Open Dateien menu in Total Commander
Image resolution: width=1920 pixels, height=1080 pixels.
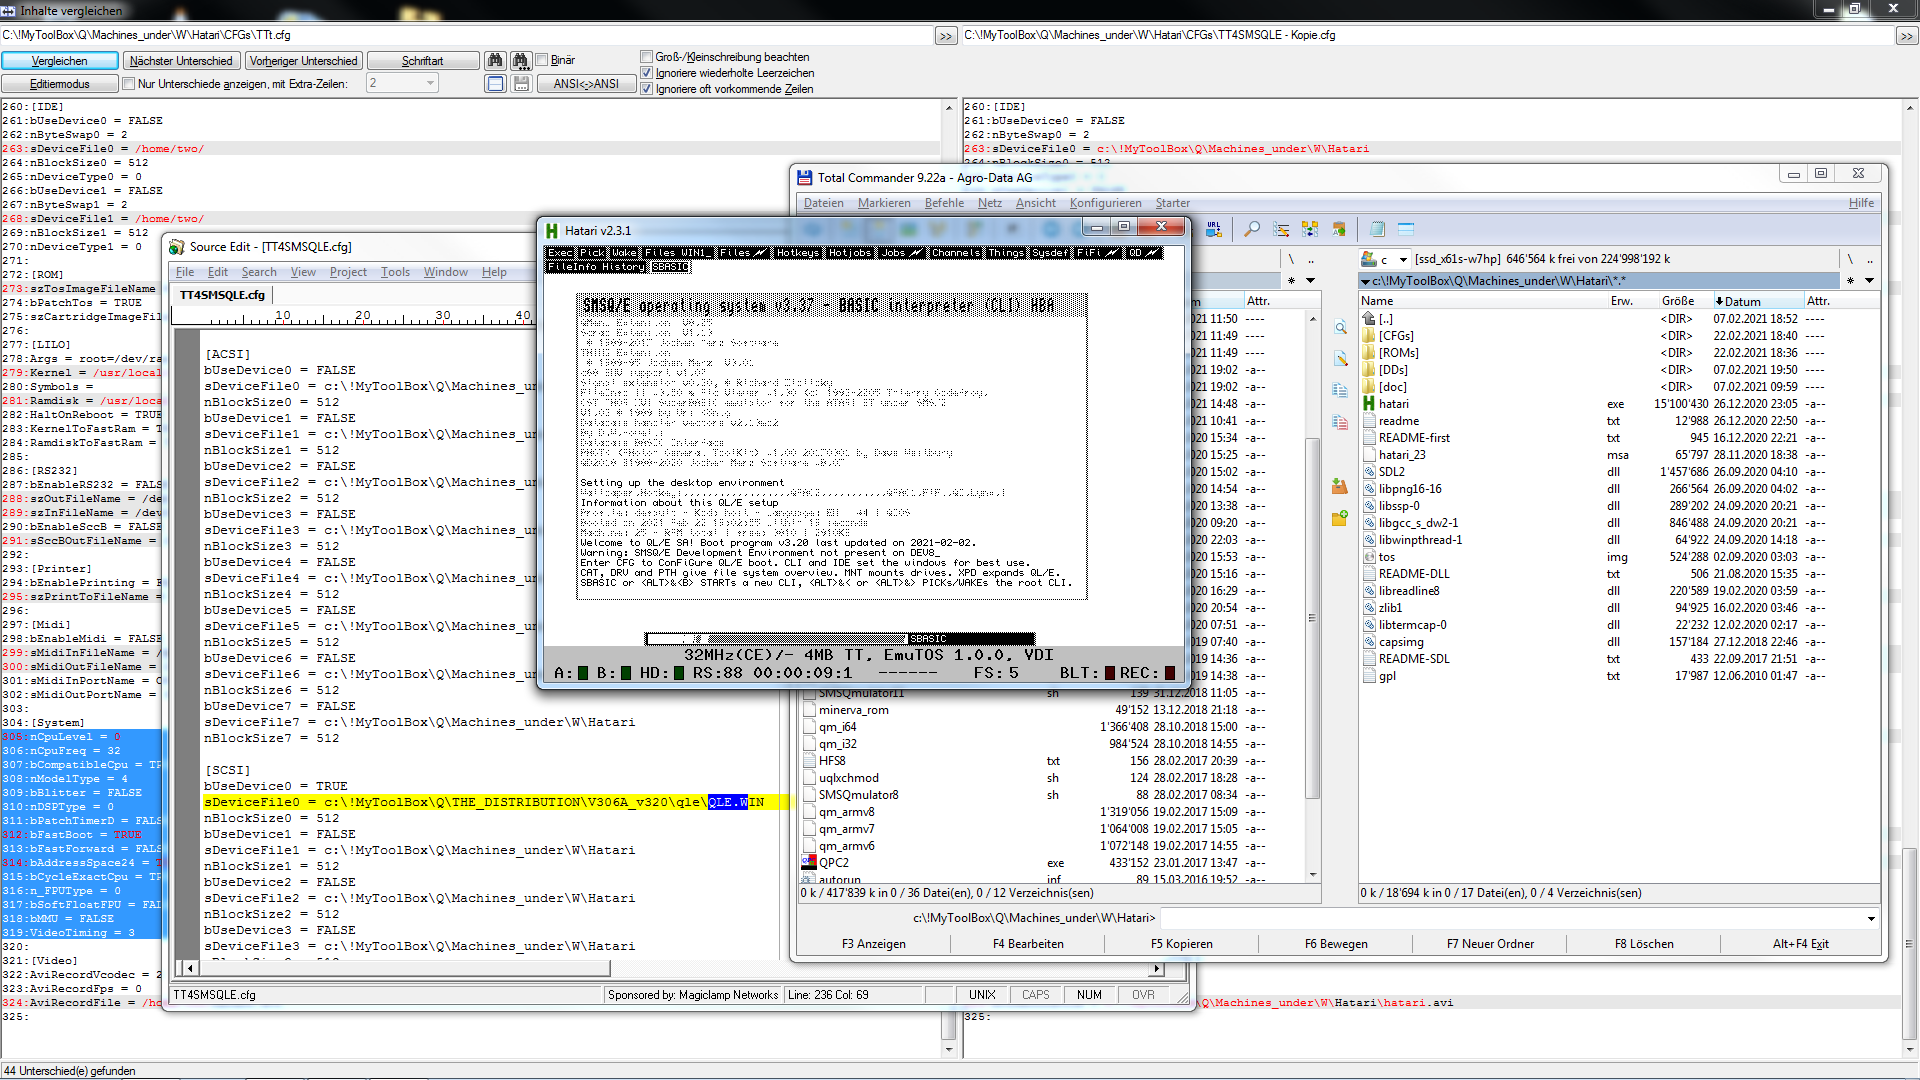tap(823, 203)
